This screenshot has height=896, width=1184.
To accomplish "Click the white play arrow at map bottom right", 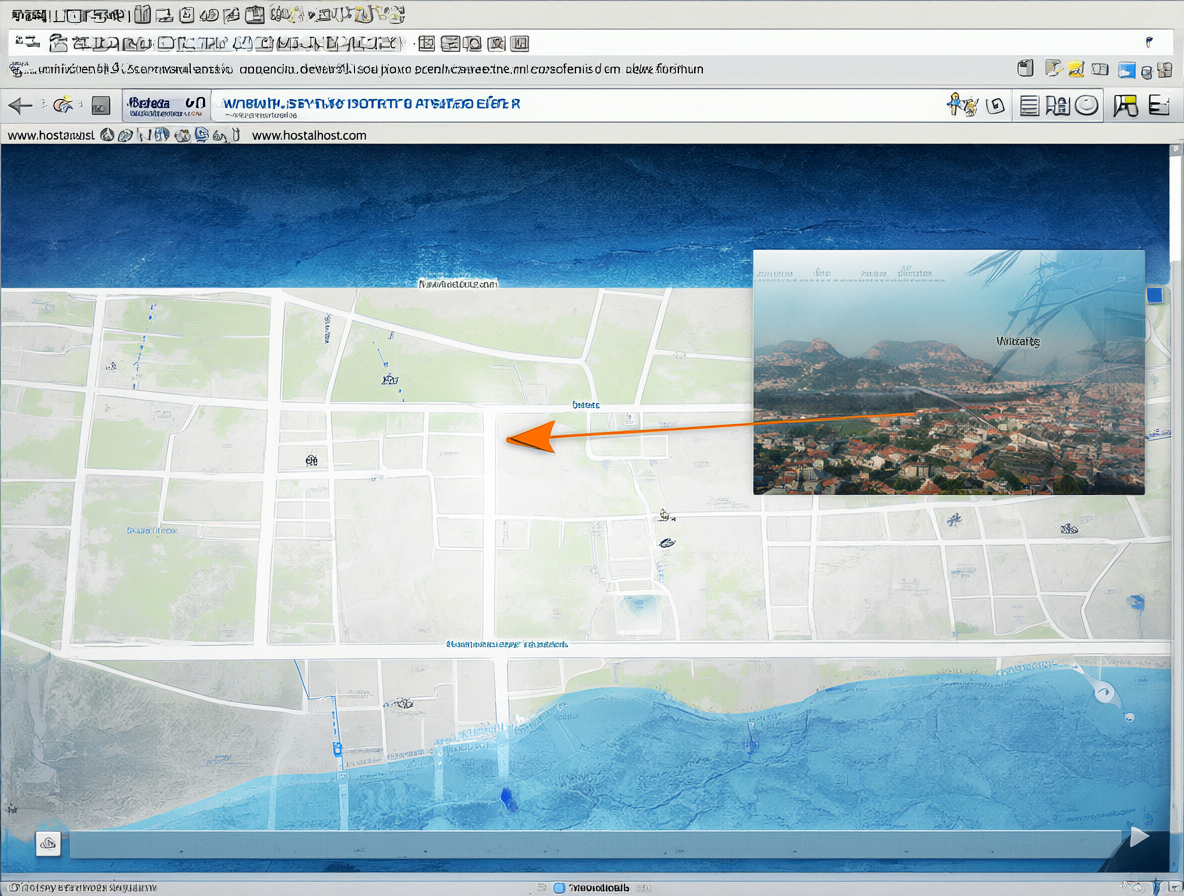I will [x=1139, y=836].
